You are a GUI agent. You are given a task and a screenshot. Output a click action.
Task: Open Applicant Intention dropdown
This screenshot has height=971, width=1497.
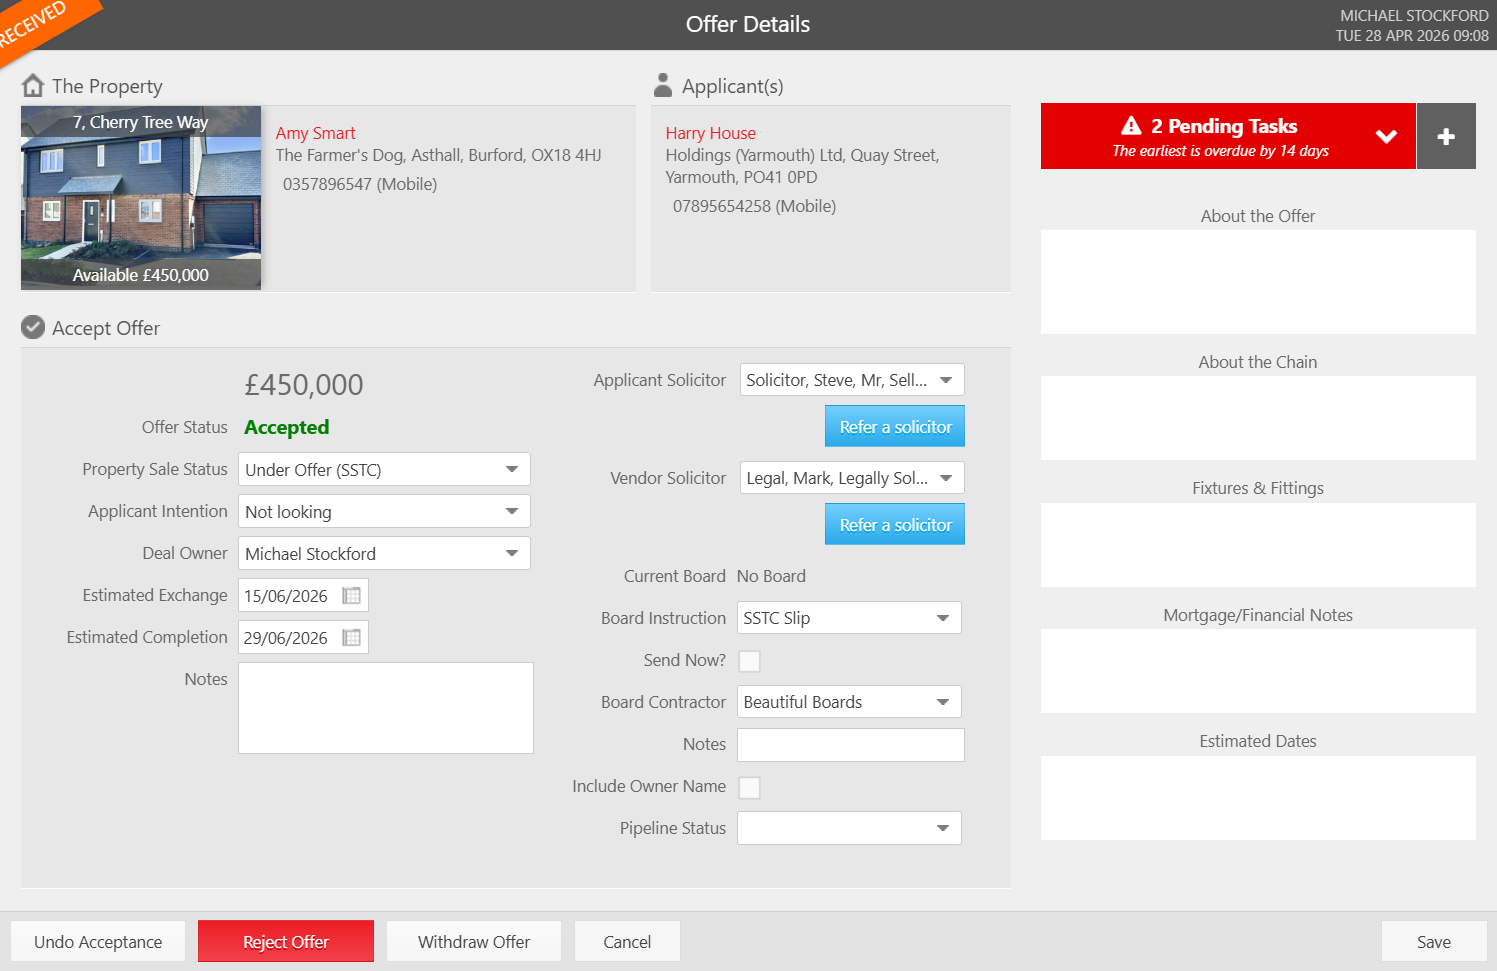(x=384, y=512)
